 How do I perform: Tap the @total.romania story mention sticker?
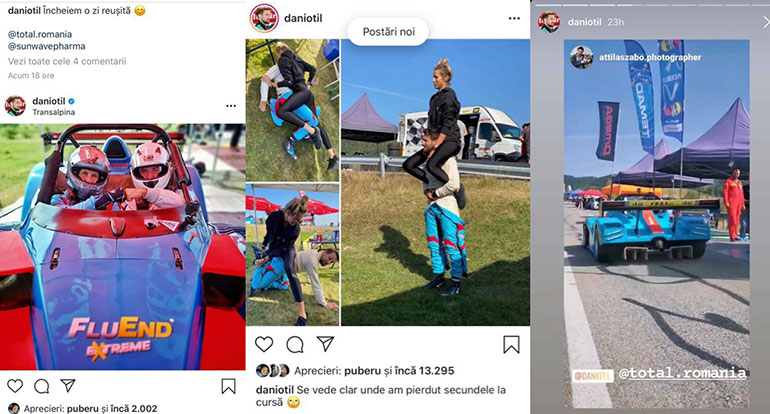(x=683, y=373)
